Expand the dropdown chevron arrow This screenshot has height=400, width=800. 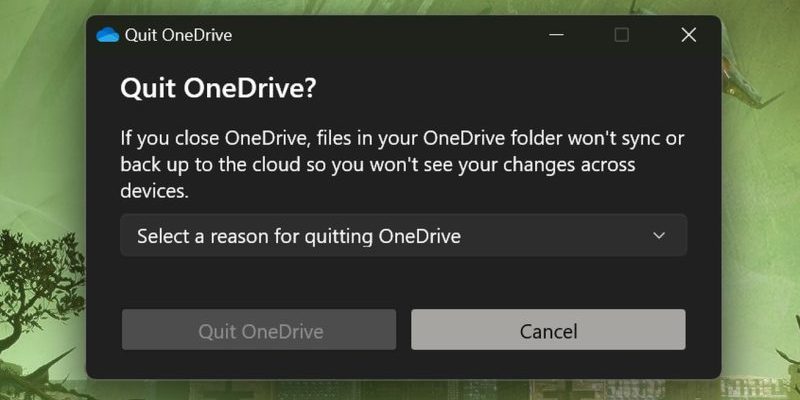659,235
